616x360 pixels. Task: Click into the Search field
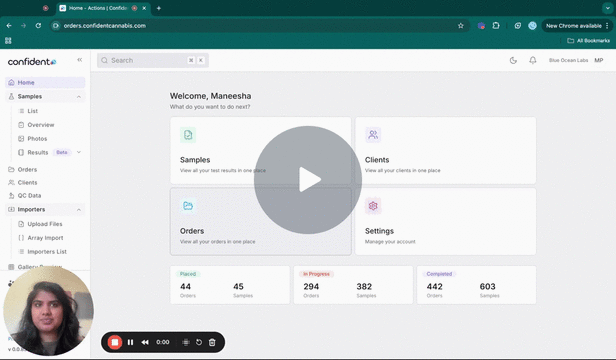pyautogui.click(x=153, y=60)
